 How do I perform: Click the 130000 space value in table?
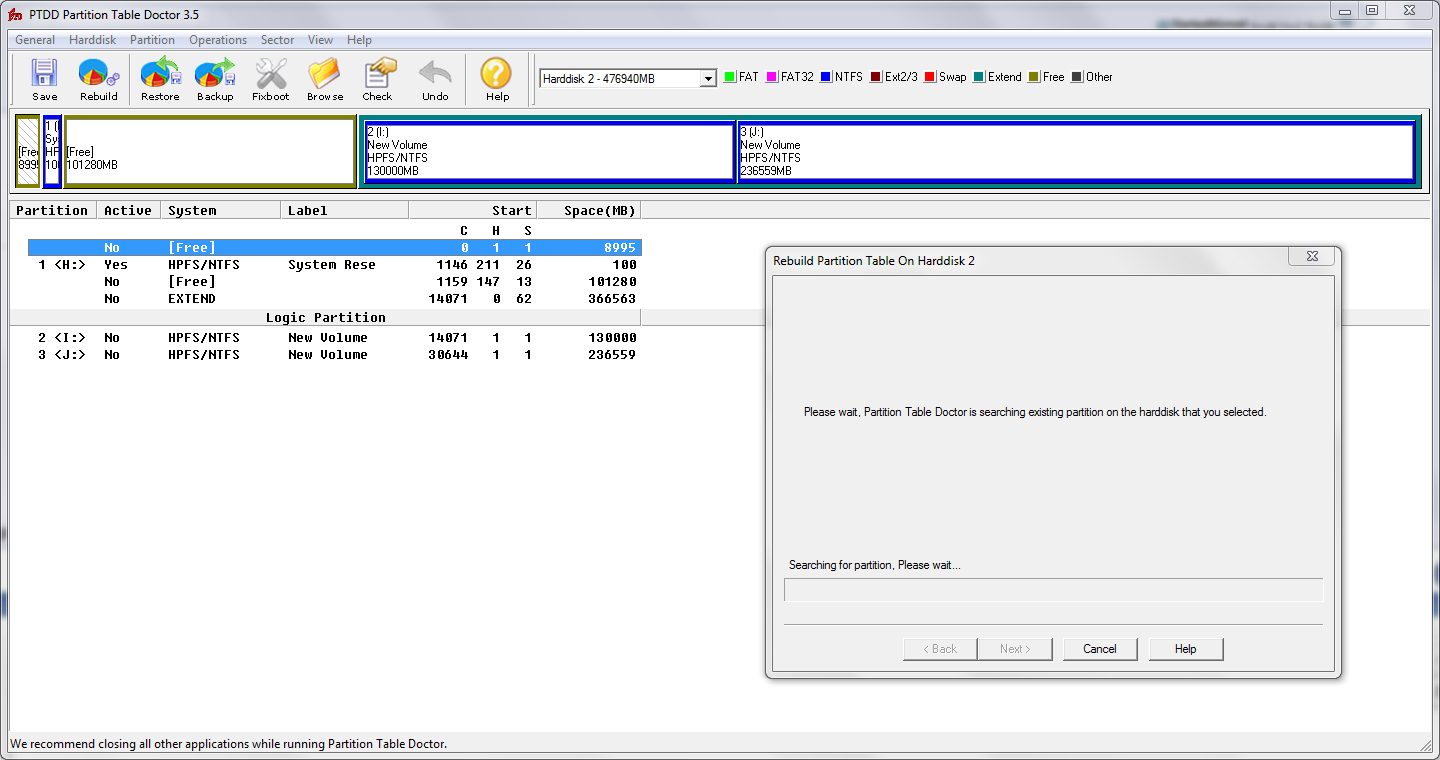[612, 338]
